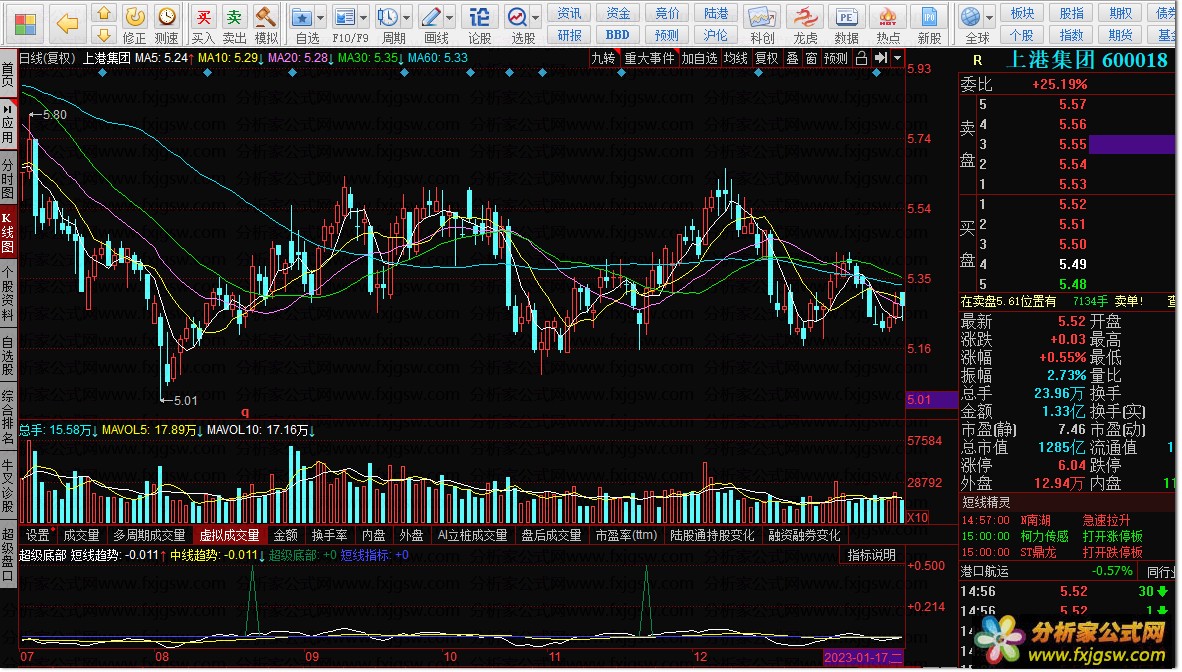Expand the 自选 dropdown arrow

pyautogui.click(x=320, y=17)
